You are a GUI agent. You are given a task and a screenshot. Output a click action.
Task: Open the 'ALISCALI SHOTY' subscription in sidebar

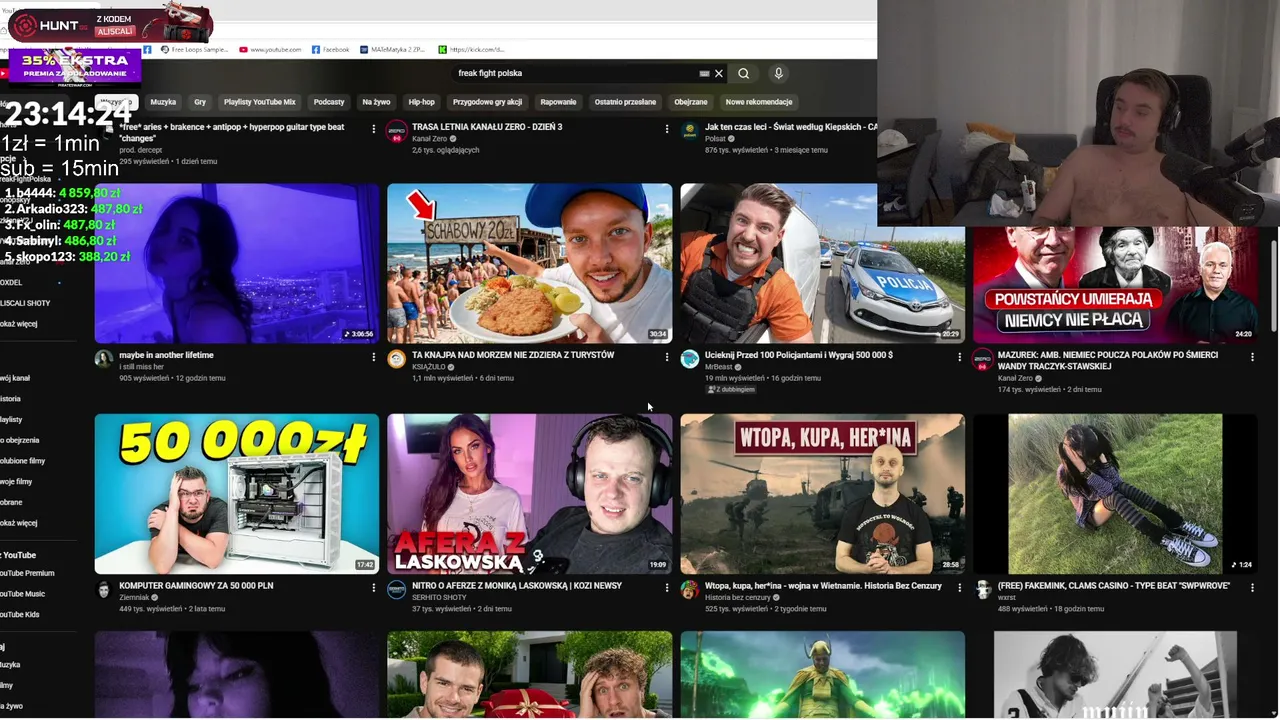pos(25,303)
